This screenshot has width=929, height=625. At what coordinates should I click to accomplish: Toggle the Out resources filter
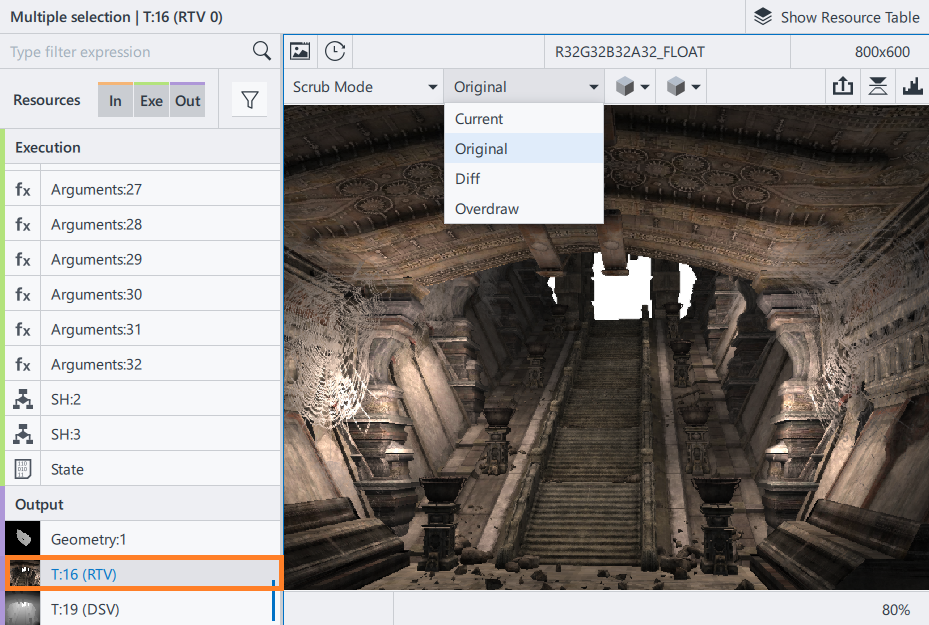pyautogui.click(x=188, y=100)
